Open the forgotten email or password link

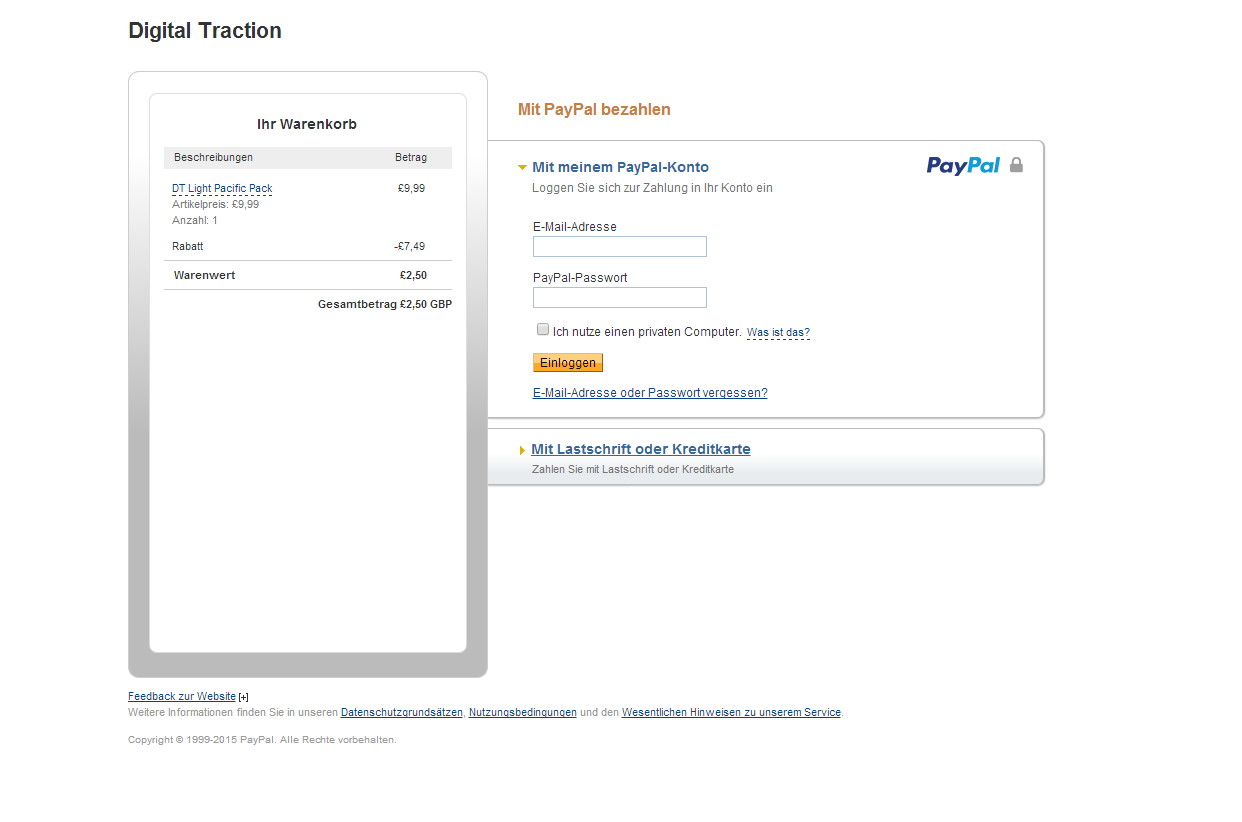(650, 393)
